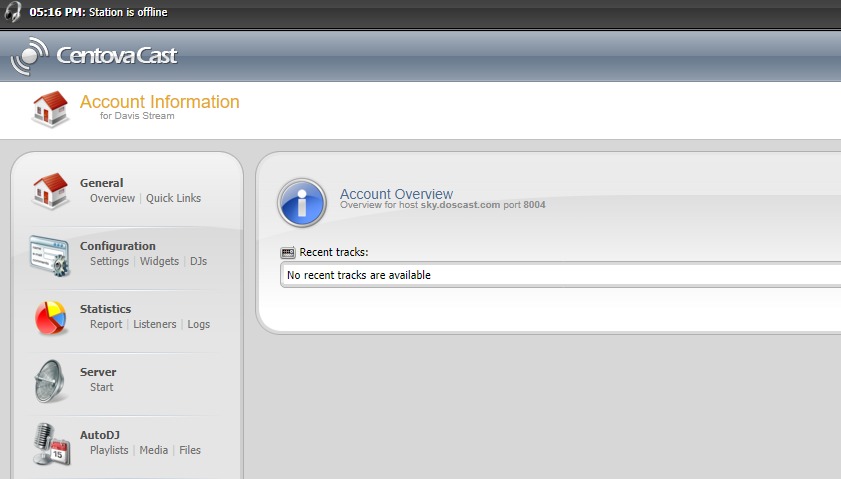The image size is (841, 479).
Task: Click the sky.doscast.com host text
Action: tap(460, 205)
